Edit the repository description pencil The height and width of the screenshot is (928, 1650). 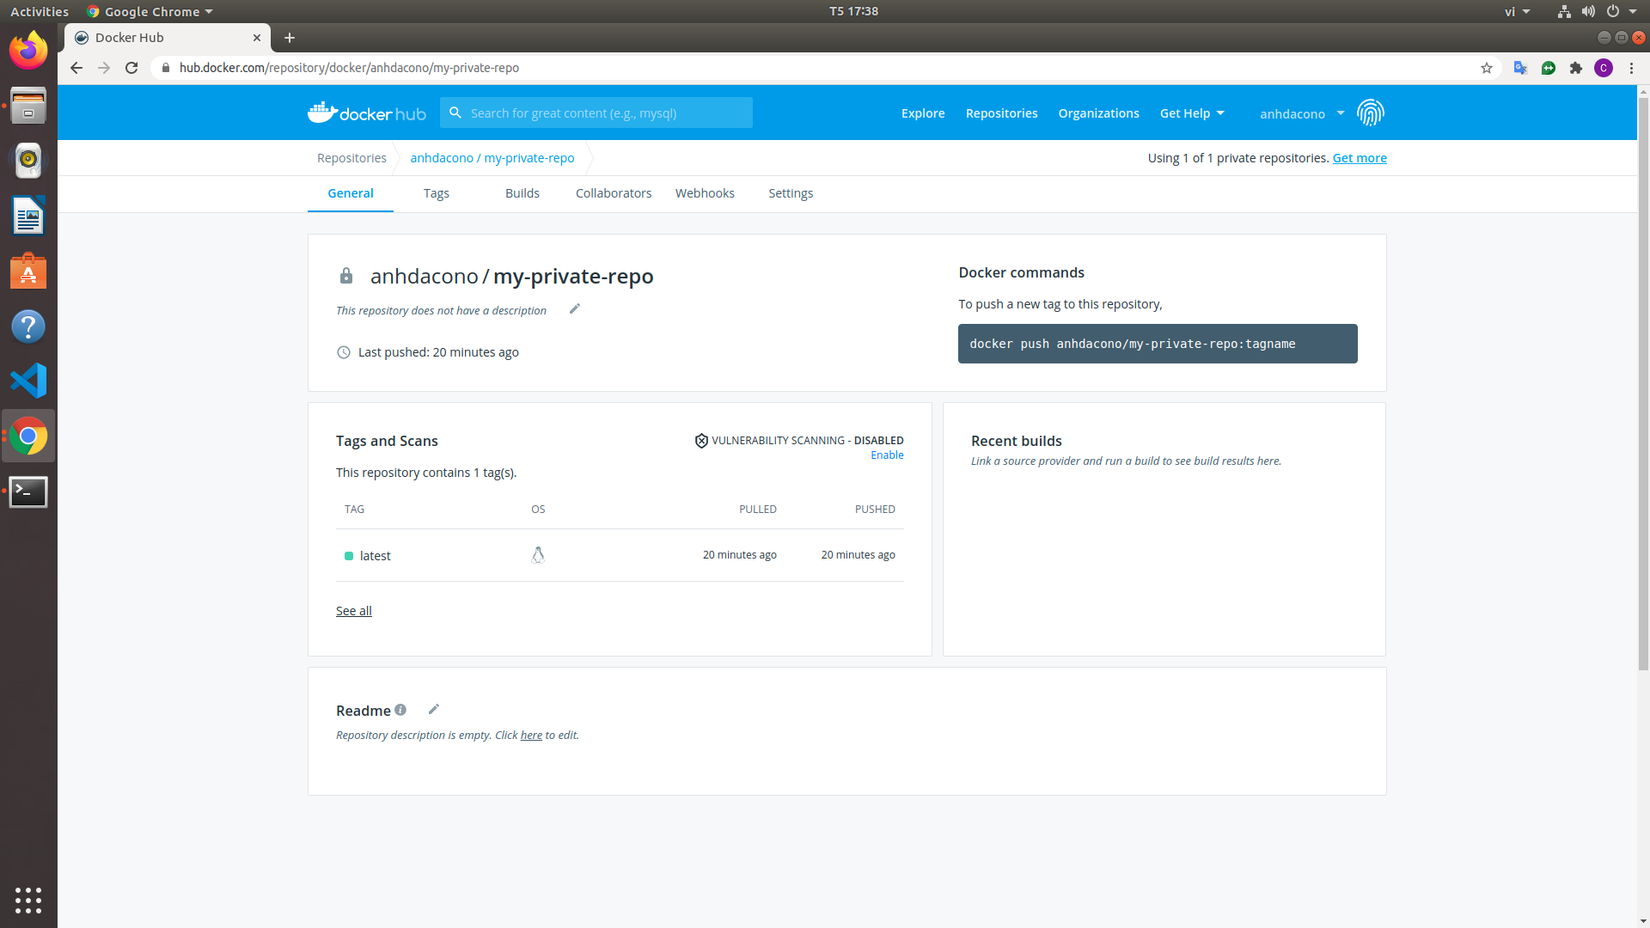click(574, 309)
